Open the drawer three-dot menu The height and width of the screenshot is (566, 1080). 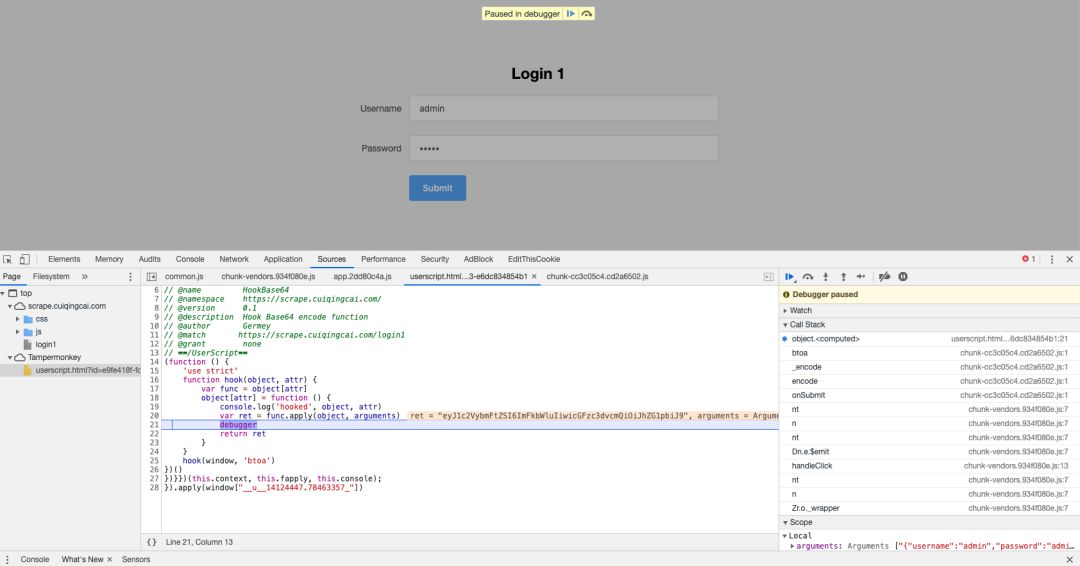pyautogui.click(x=8, y=559)
